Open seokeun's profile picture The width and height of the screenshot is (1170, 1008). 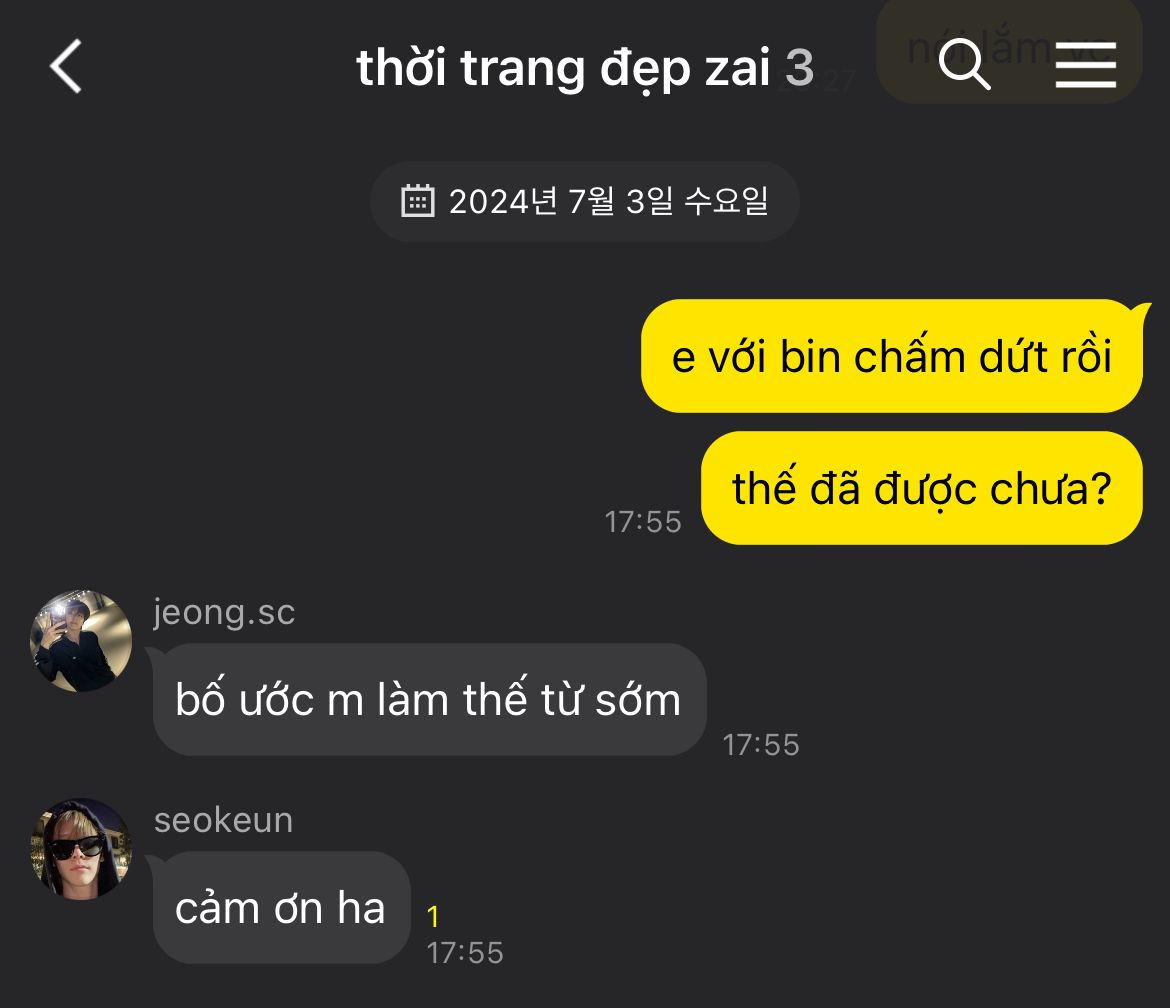[81, 849]
